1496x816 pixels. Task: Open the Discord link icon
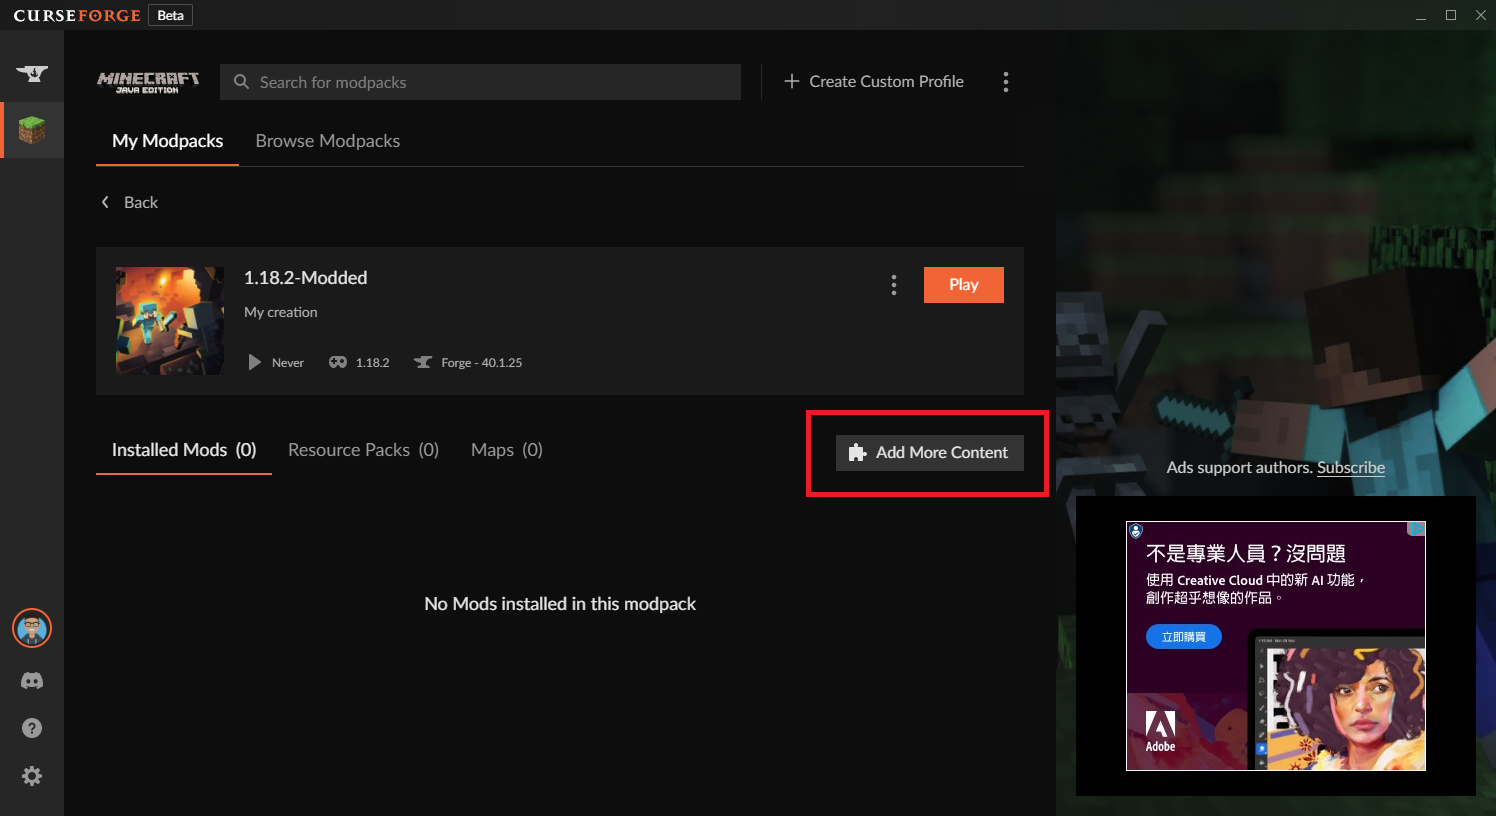click(32, 681)
